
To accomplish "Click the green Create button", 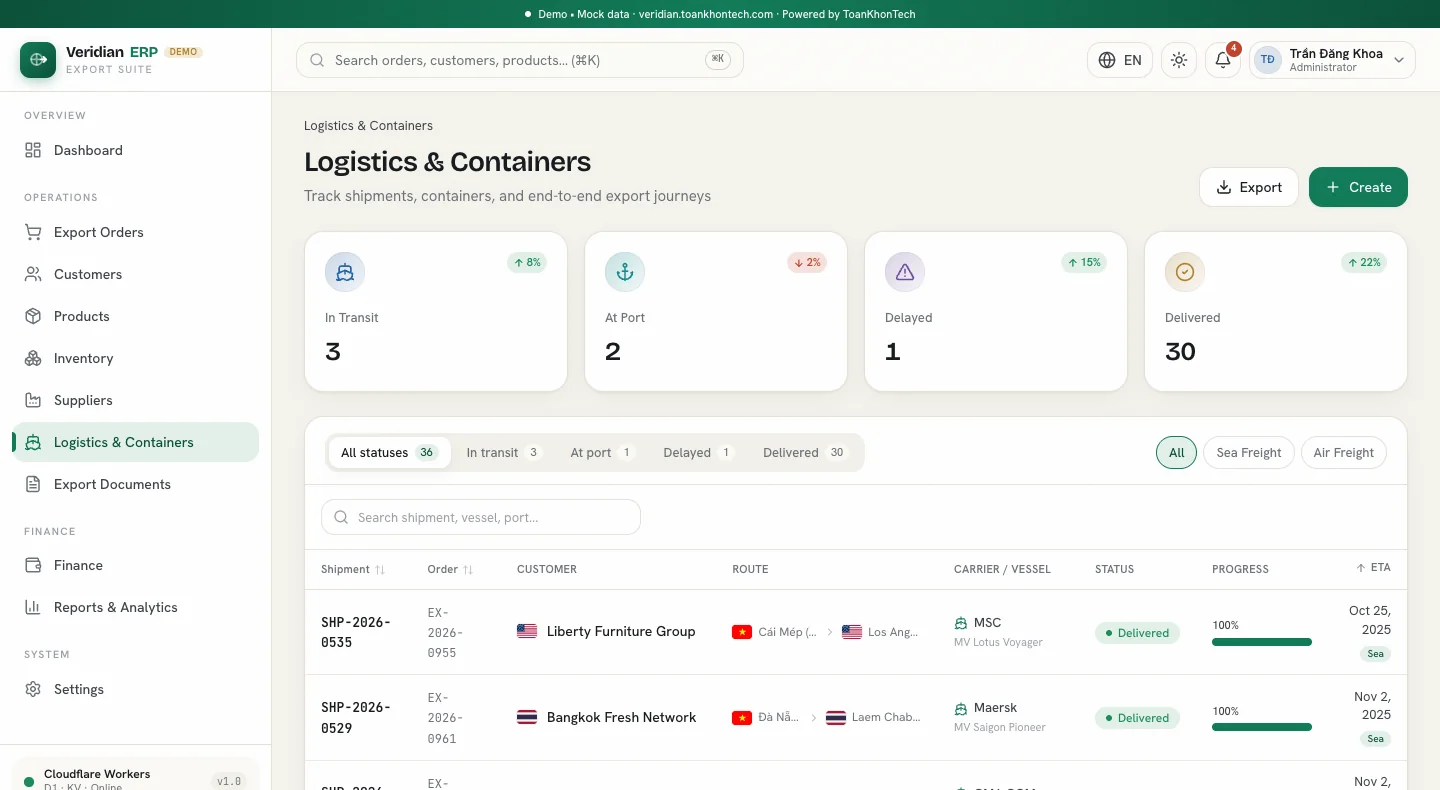I will (1358, 187).
